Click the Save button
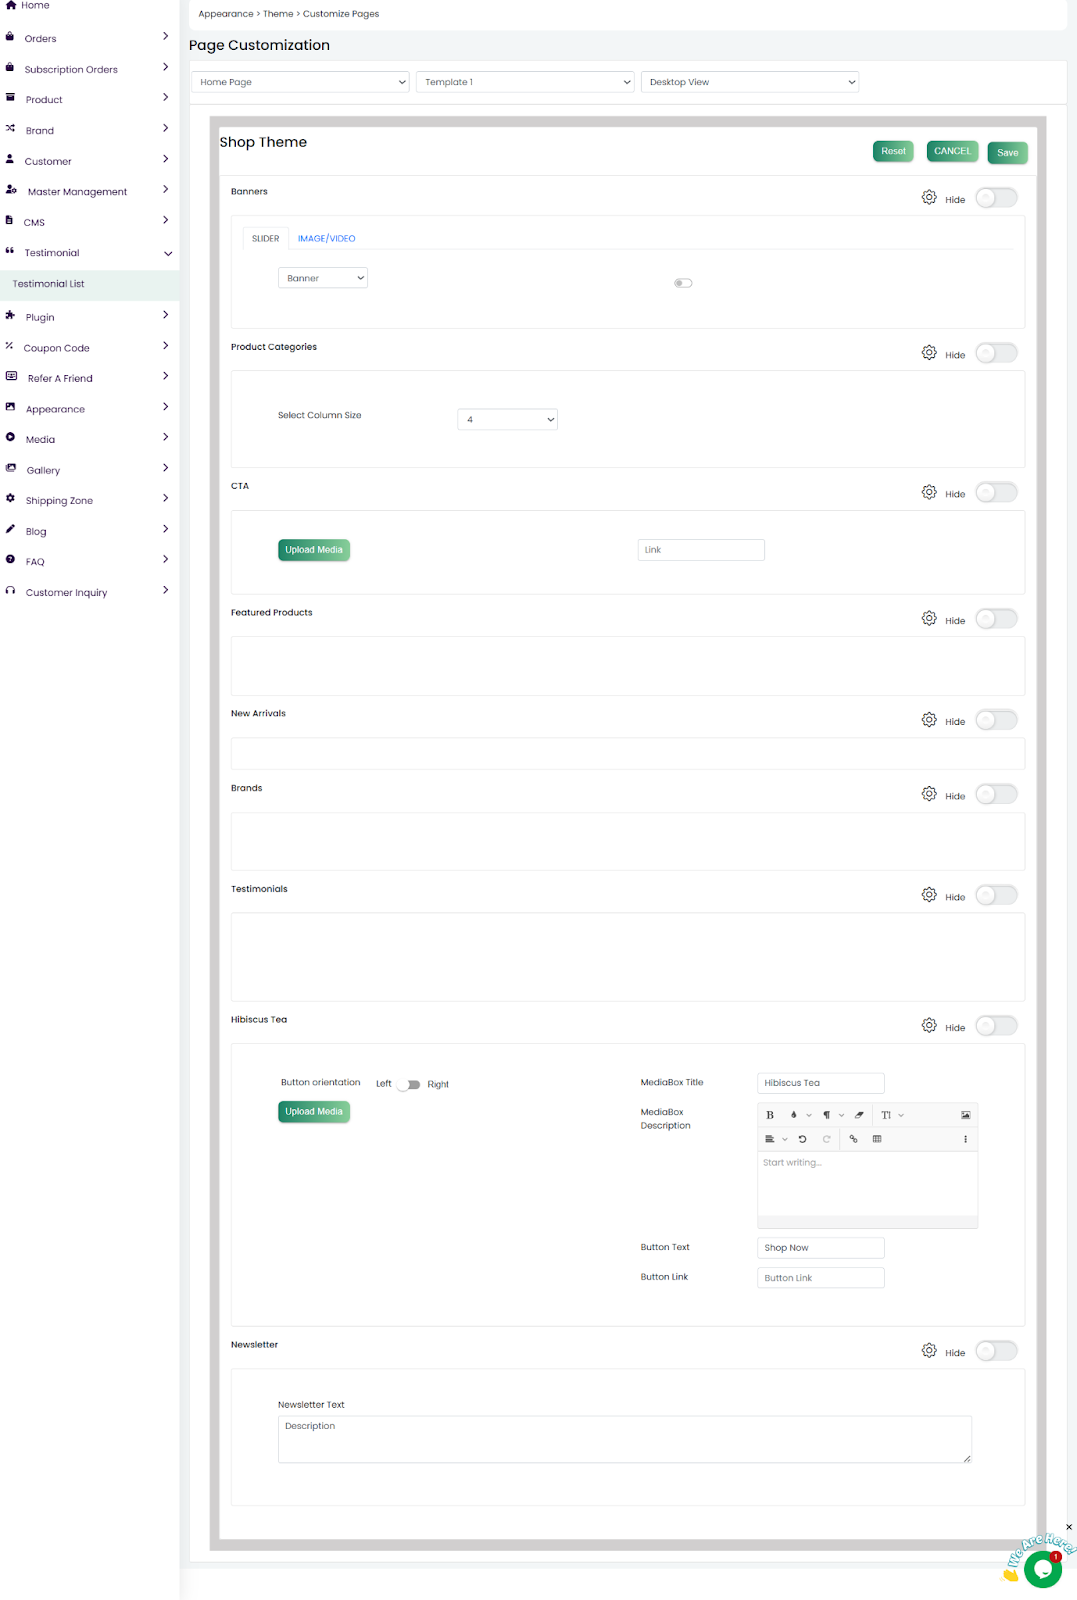The height and width of the screenshot is (1600, 1077). click(1007, 153)
